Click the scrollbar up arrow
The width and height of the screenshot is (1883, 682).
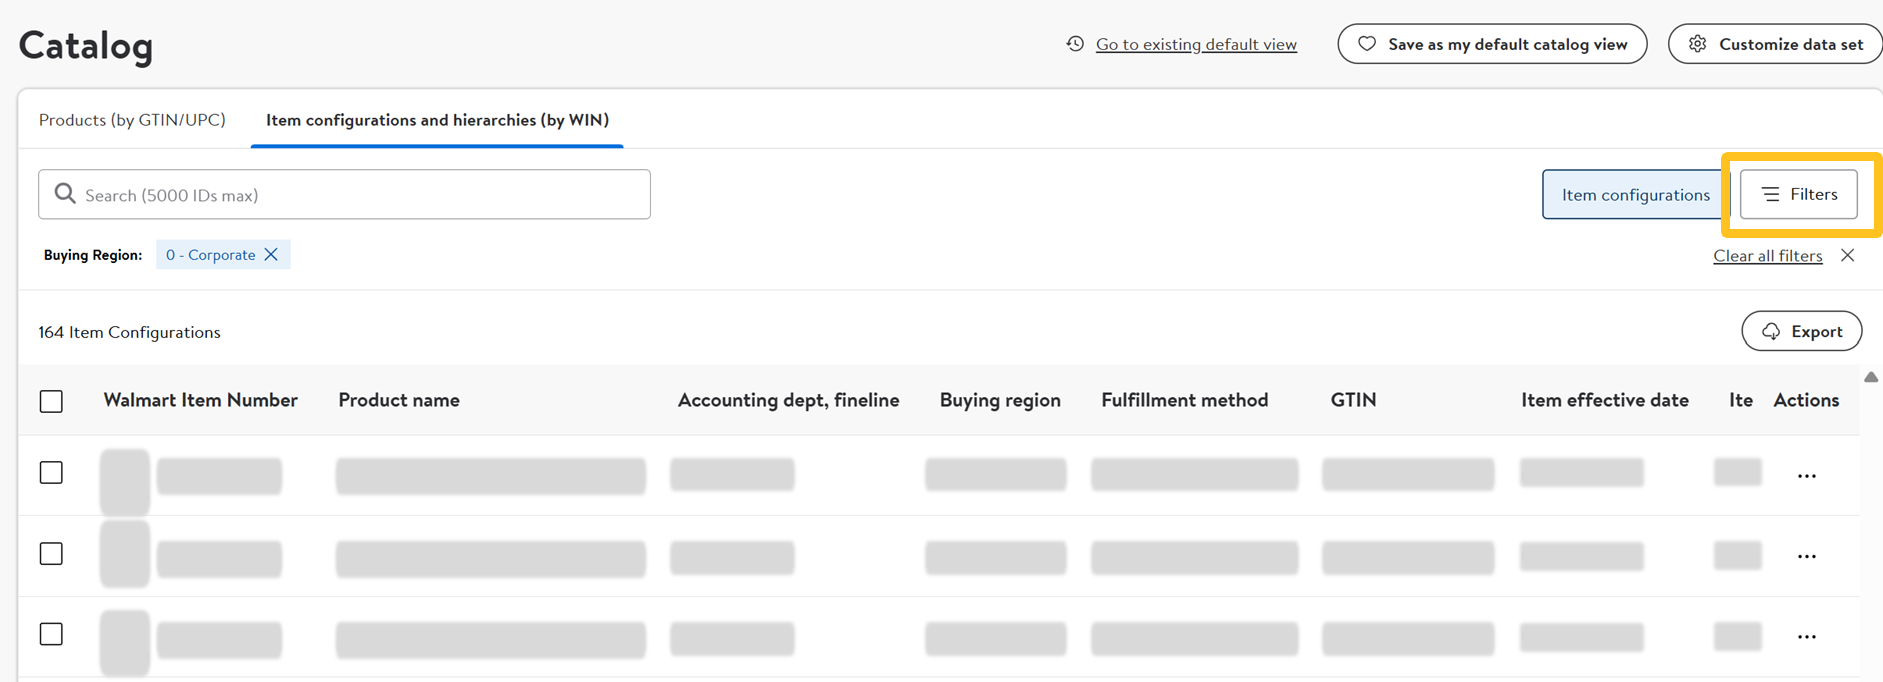1871,377
